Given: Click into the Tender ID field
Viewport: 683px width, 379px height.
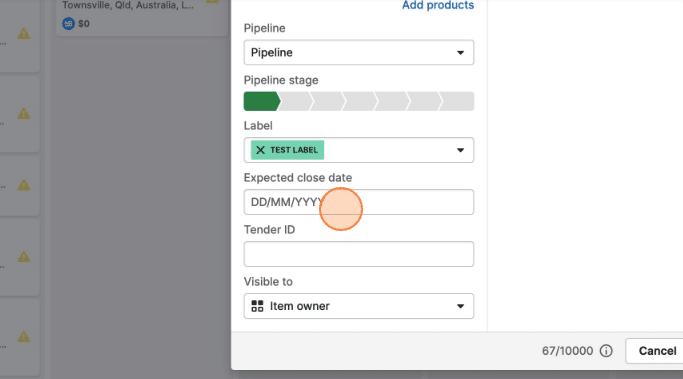Looking at the screenshot, I should (x=358, y=254).
